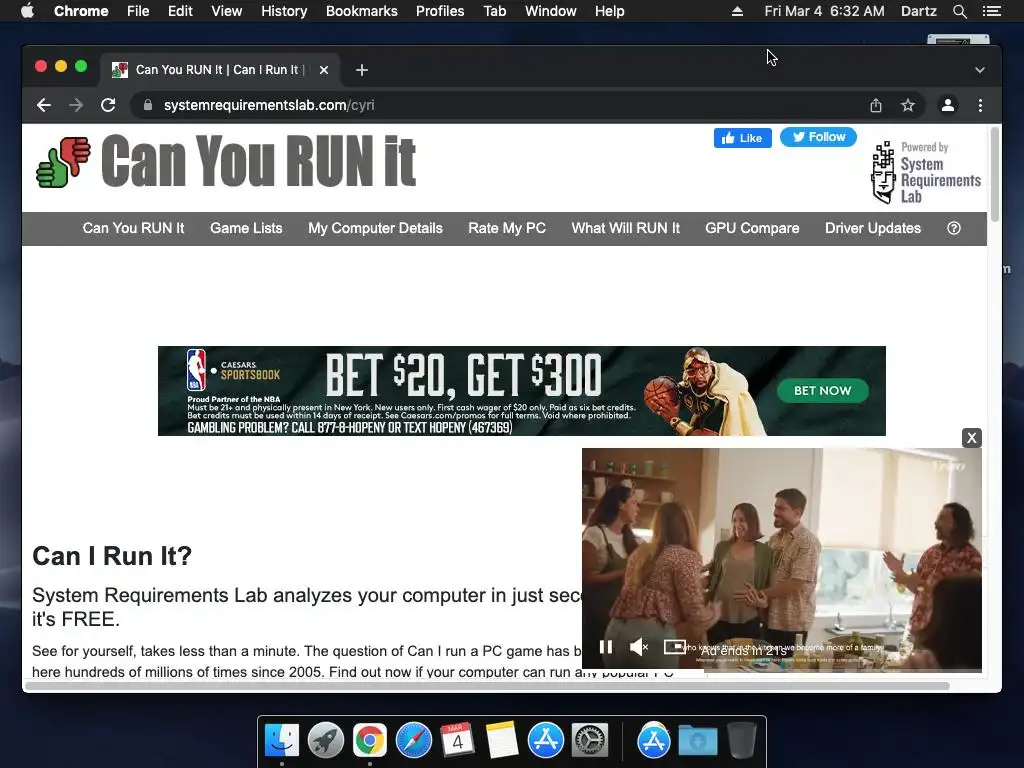Open Chrome's three-dot menu

coord(980,105)
